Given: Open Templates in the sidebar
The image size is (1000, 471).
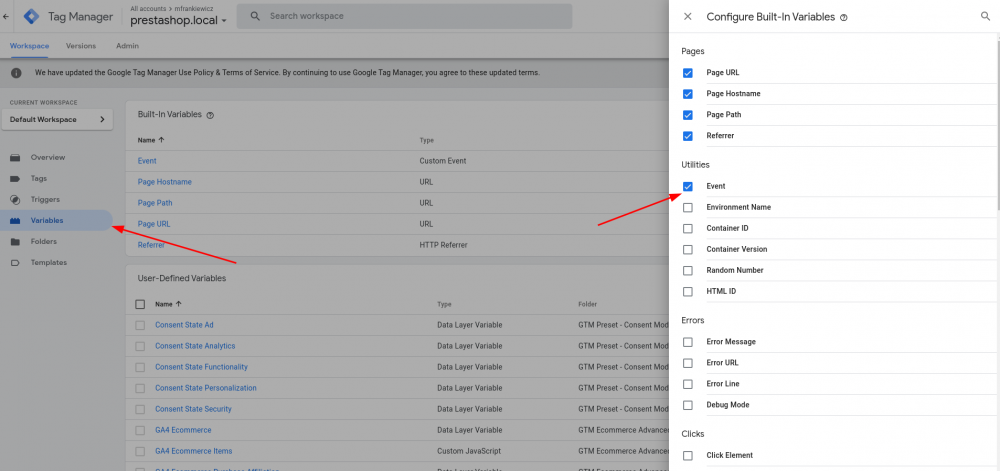Looking at the screenshot, I should click(x=49, y=262).
